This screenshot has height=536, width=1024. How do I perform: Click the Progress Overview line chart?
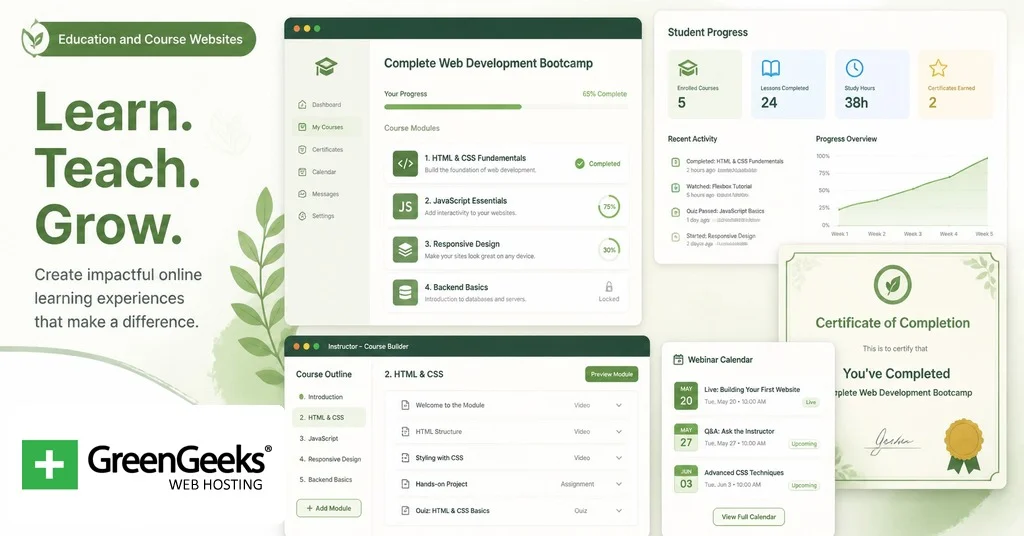click(913, 193)
